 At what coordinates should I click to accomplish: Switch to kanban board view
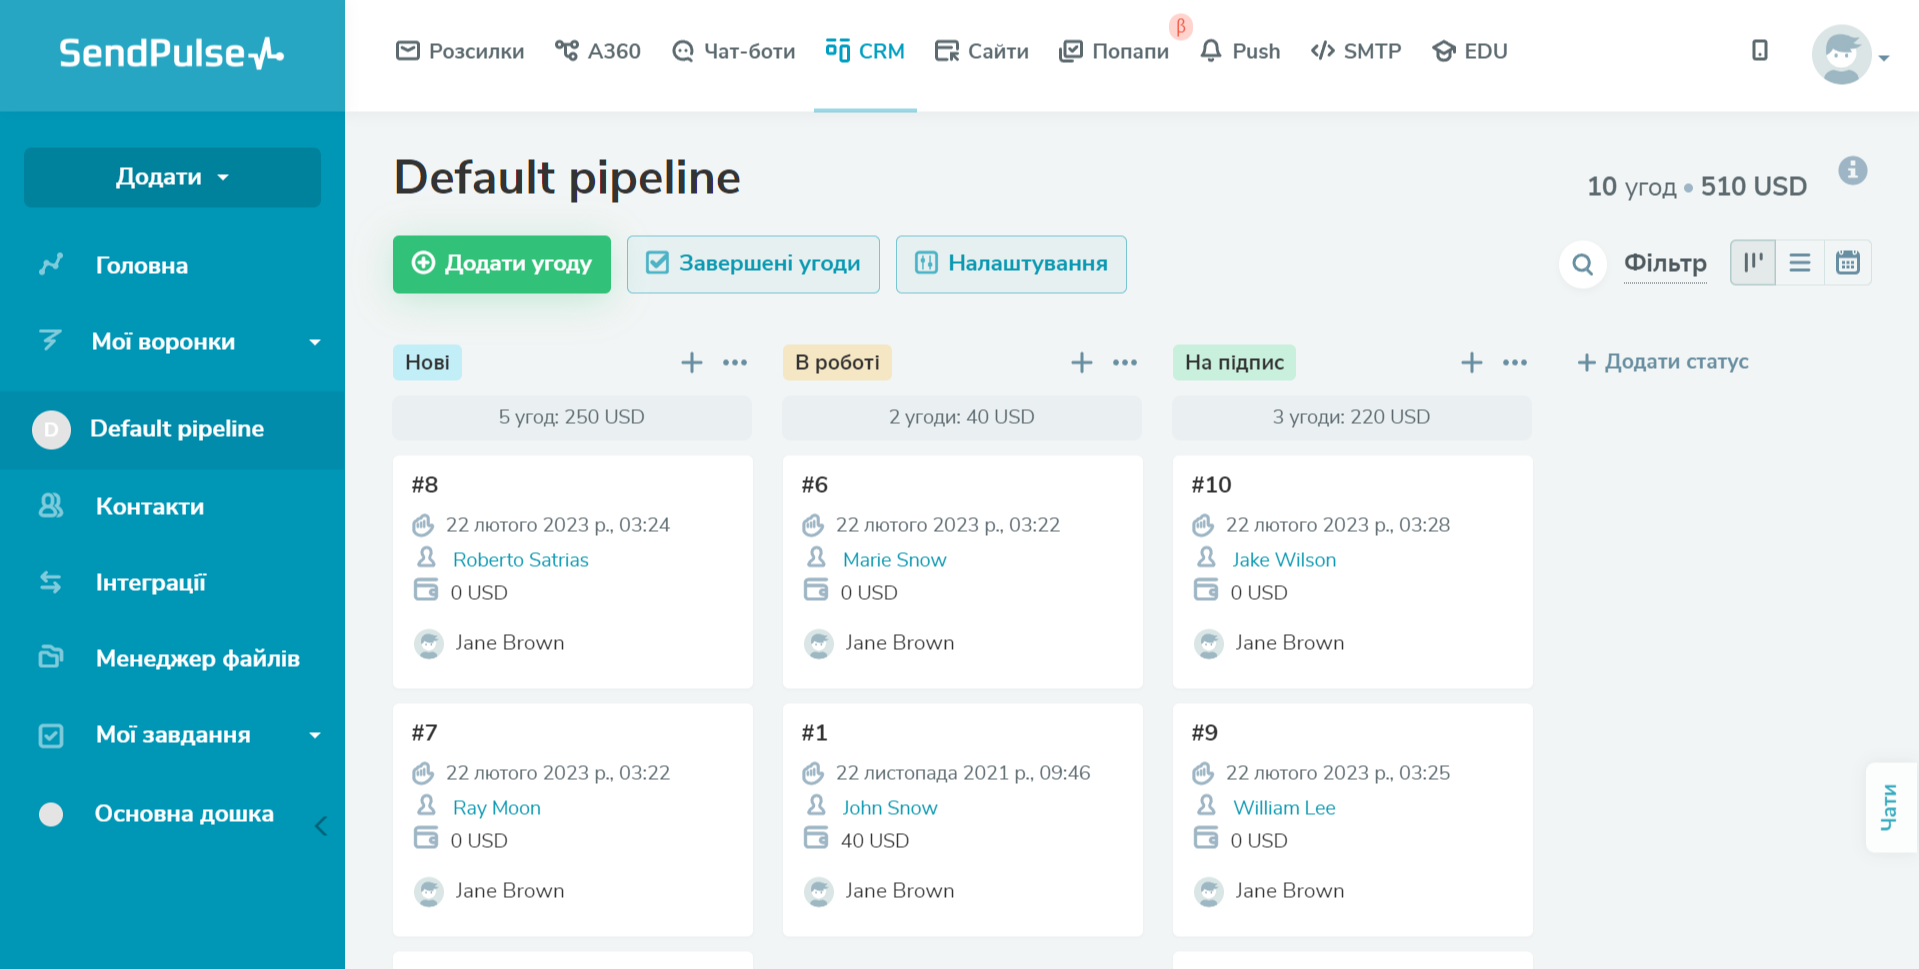[x=1753, y=263]
